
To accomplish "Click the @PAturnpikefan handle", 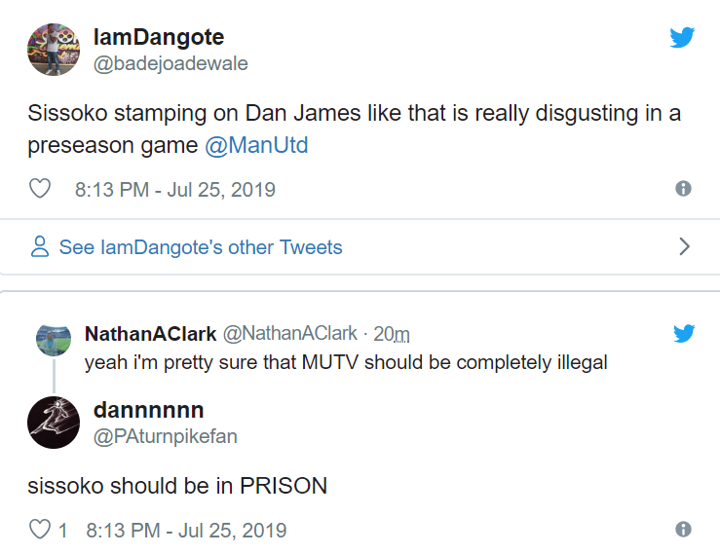I will pyautogui.click(x=165, y=436).
